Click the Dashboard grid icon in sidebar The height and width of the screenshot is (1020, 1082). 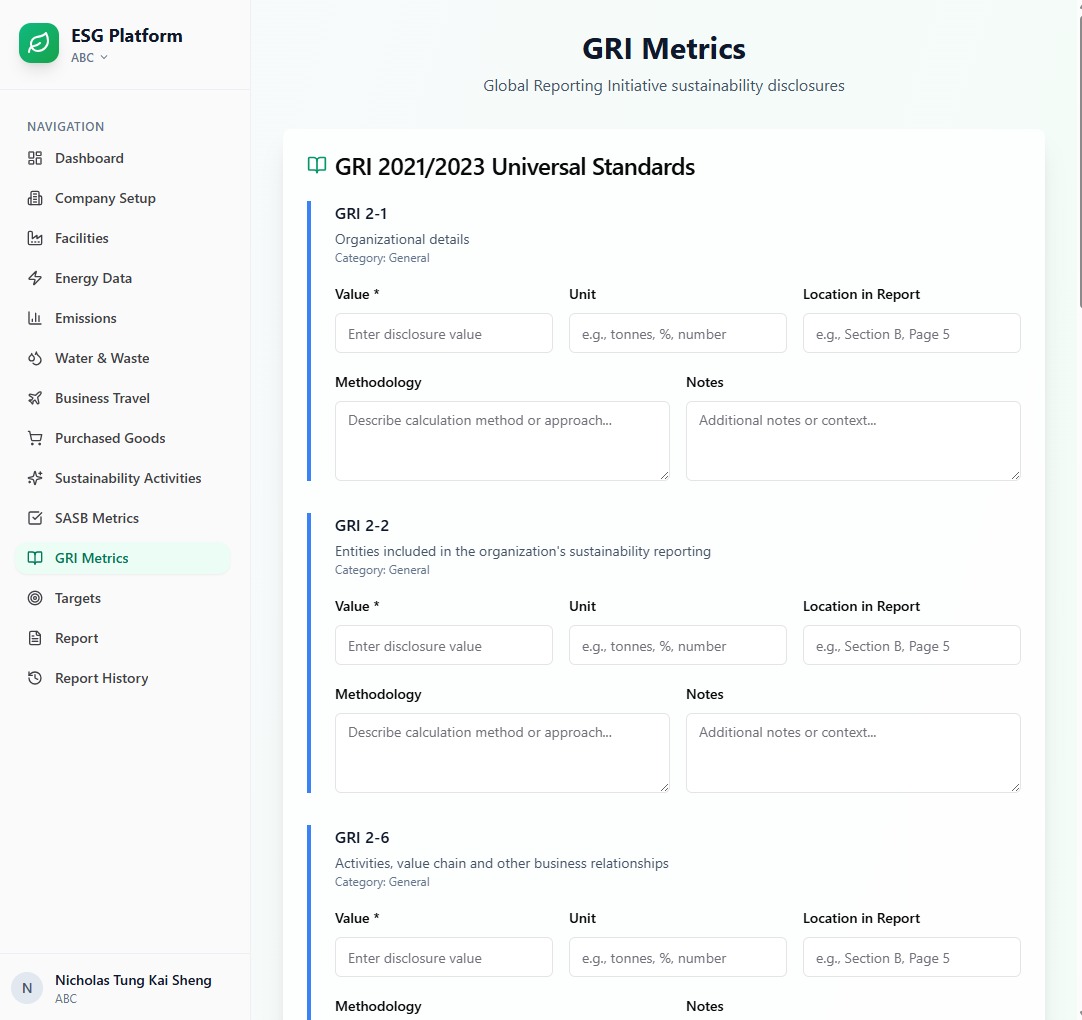[35, 158]
